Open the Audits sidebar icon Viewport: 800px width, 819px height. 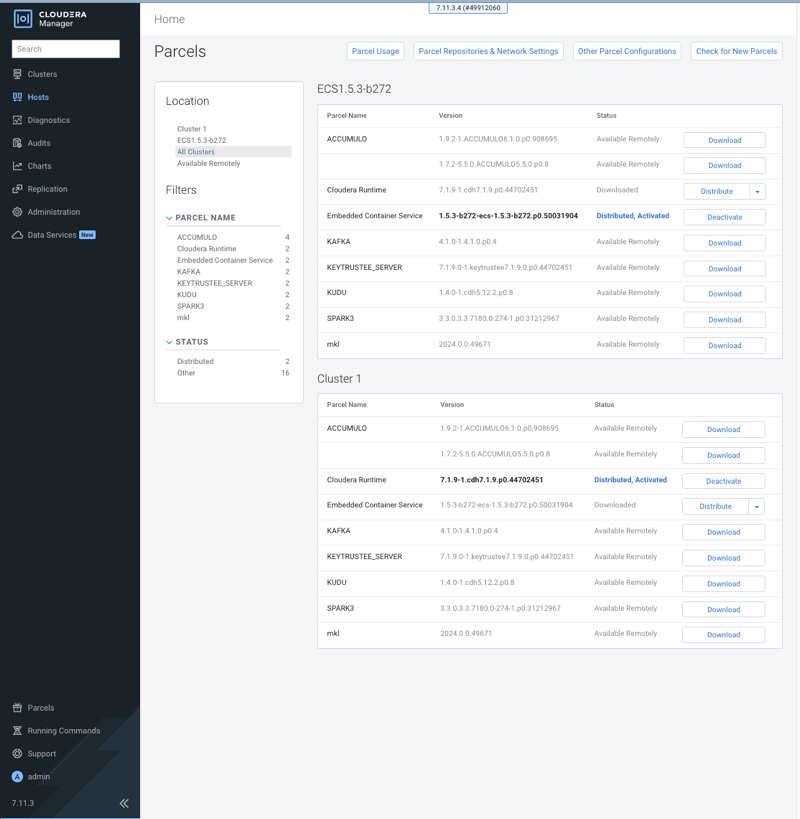tap(17, 143)
